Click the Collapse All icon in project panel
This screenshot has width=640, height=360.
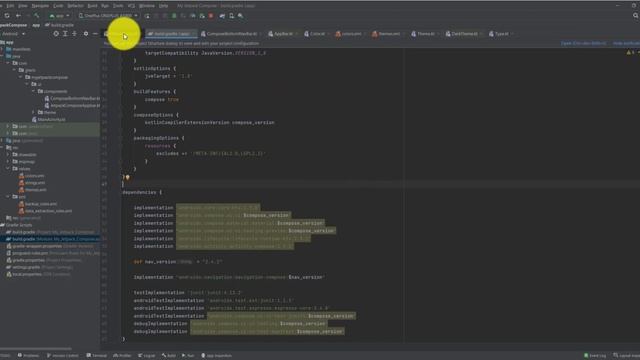74,34
